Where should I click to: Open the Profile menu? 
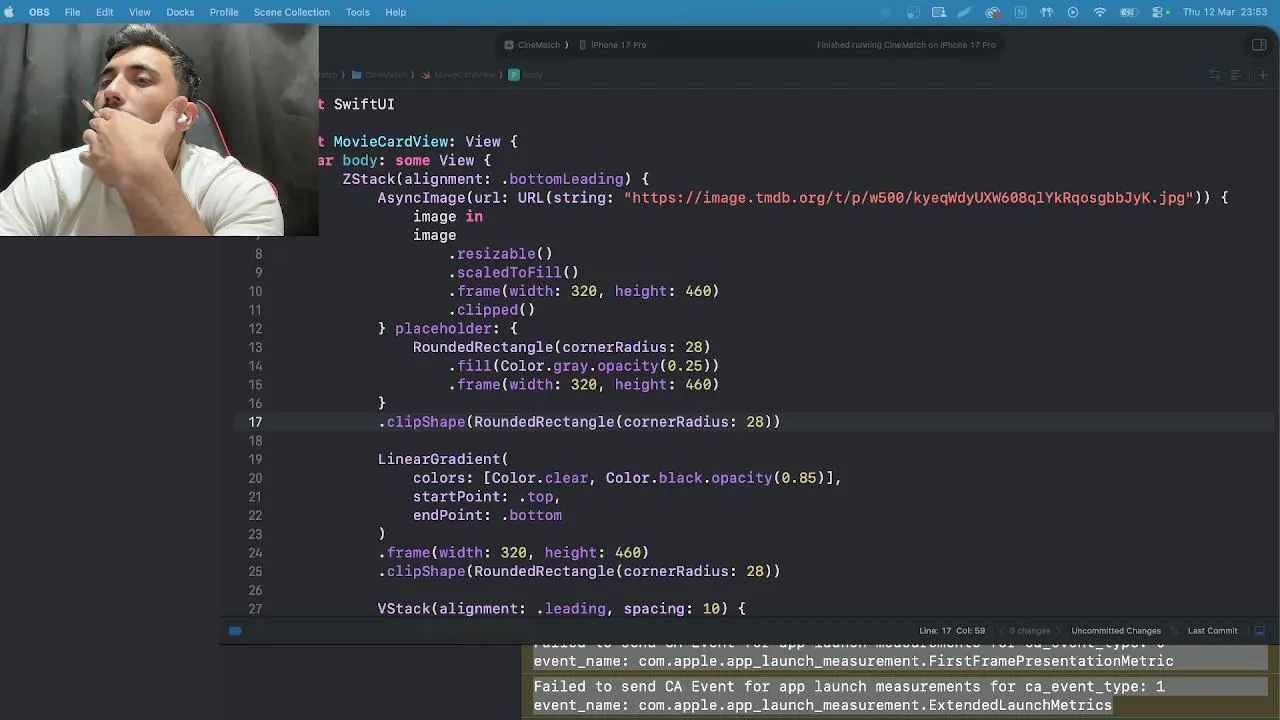point(224,12)
